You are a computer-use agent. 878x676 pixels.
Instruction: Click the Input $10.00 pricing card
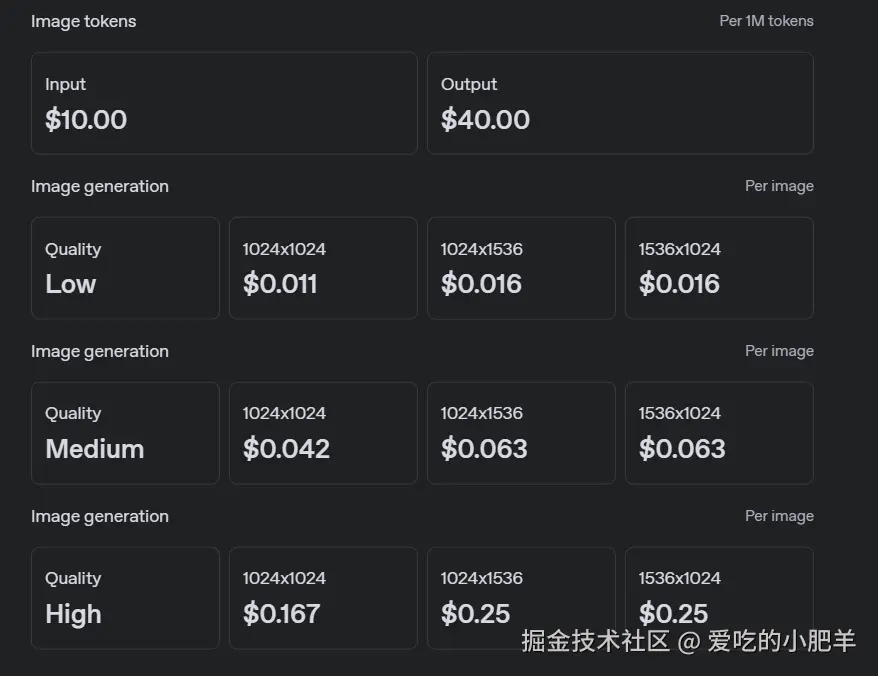(224, 103)
